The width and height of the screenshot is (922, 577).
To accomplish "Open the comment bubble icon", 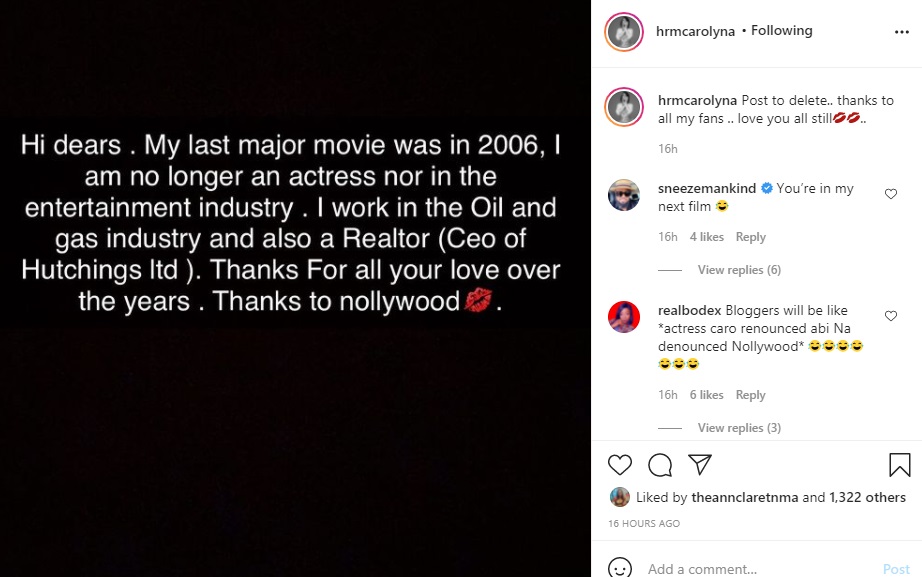I will point(660,465).
